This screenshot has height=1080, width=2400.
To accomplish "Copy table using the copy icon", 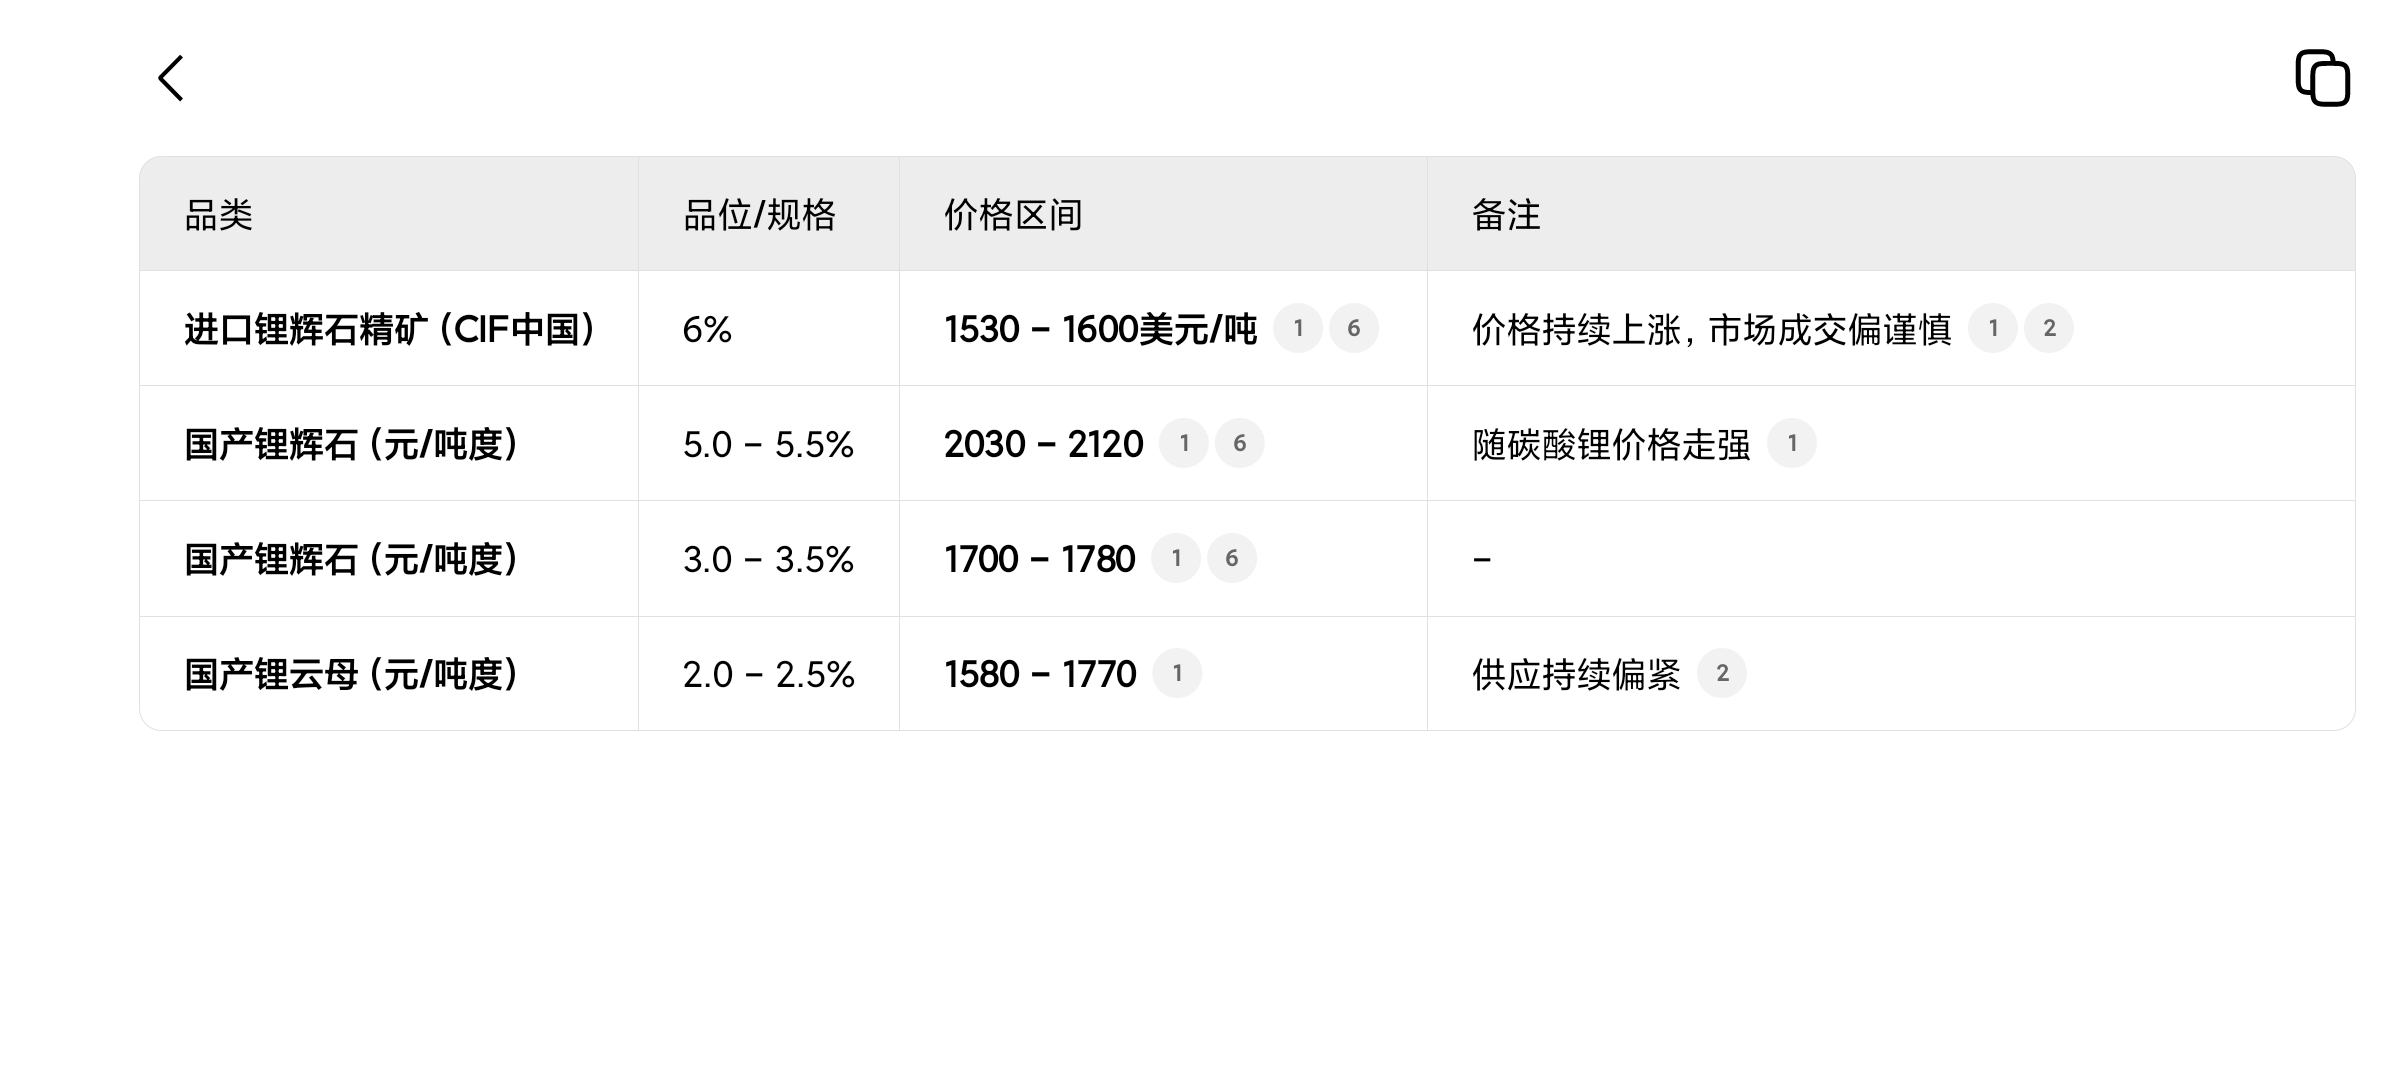I will point(2322,78).
